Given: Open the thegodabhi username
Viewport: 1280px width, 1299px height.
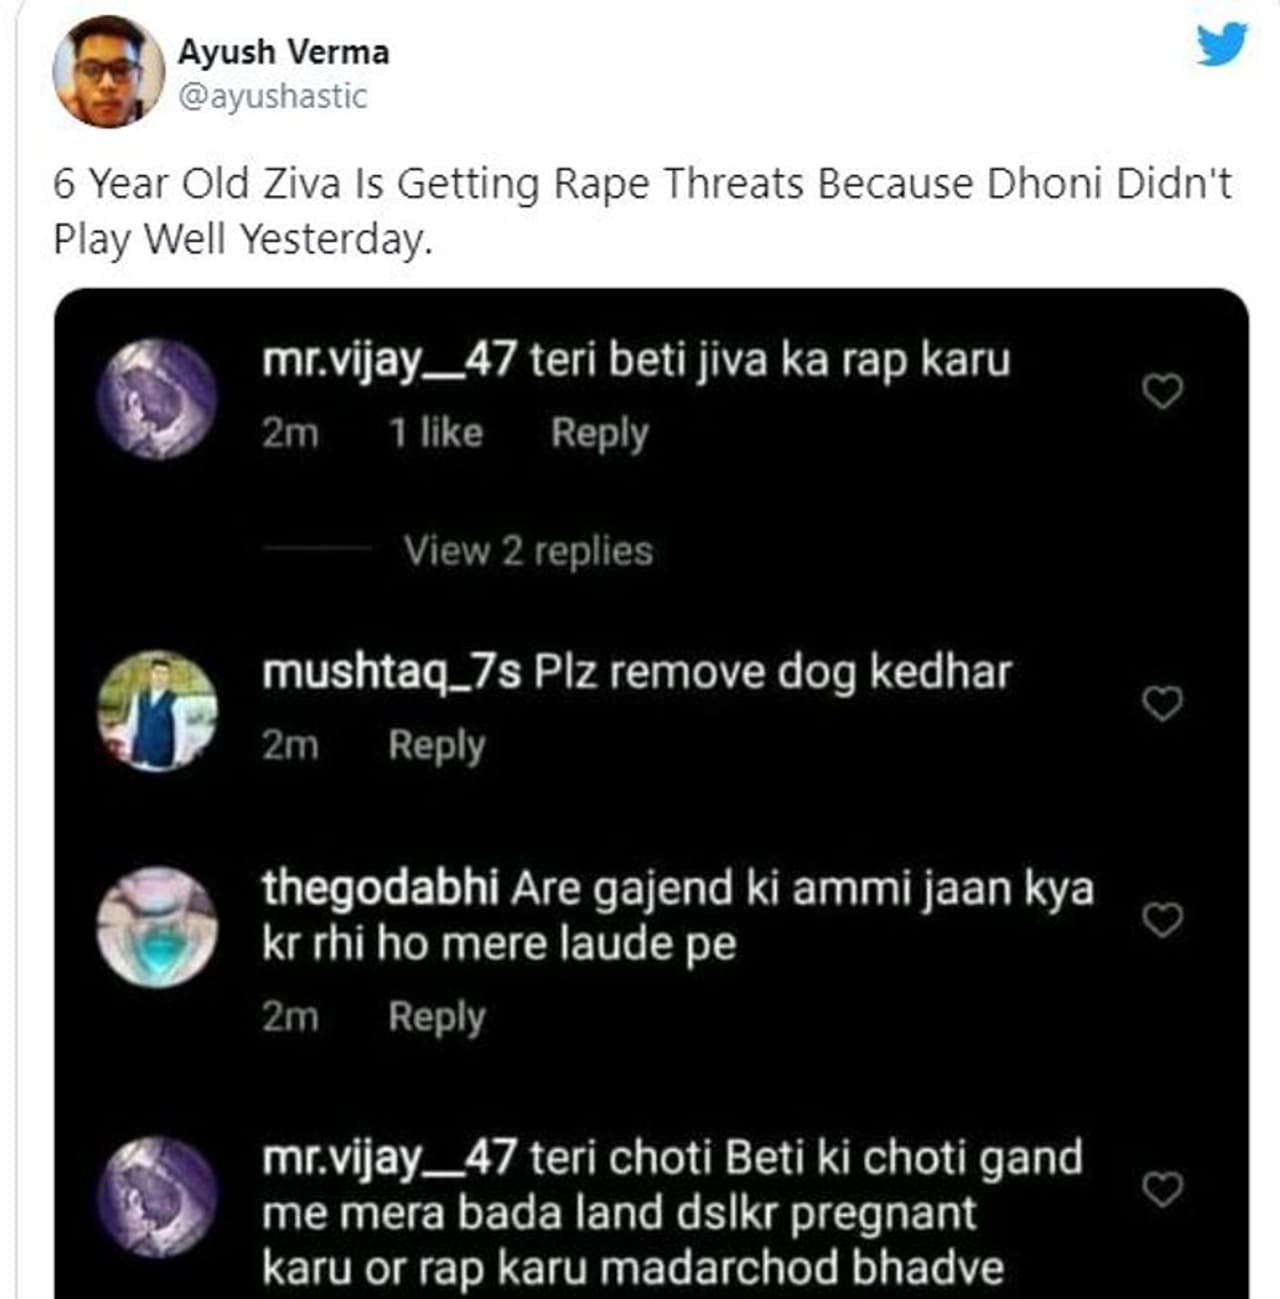Looking at the screenshot, I should point(380,888).
